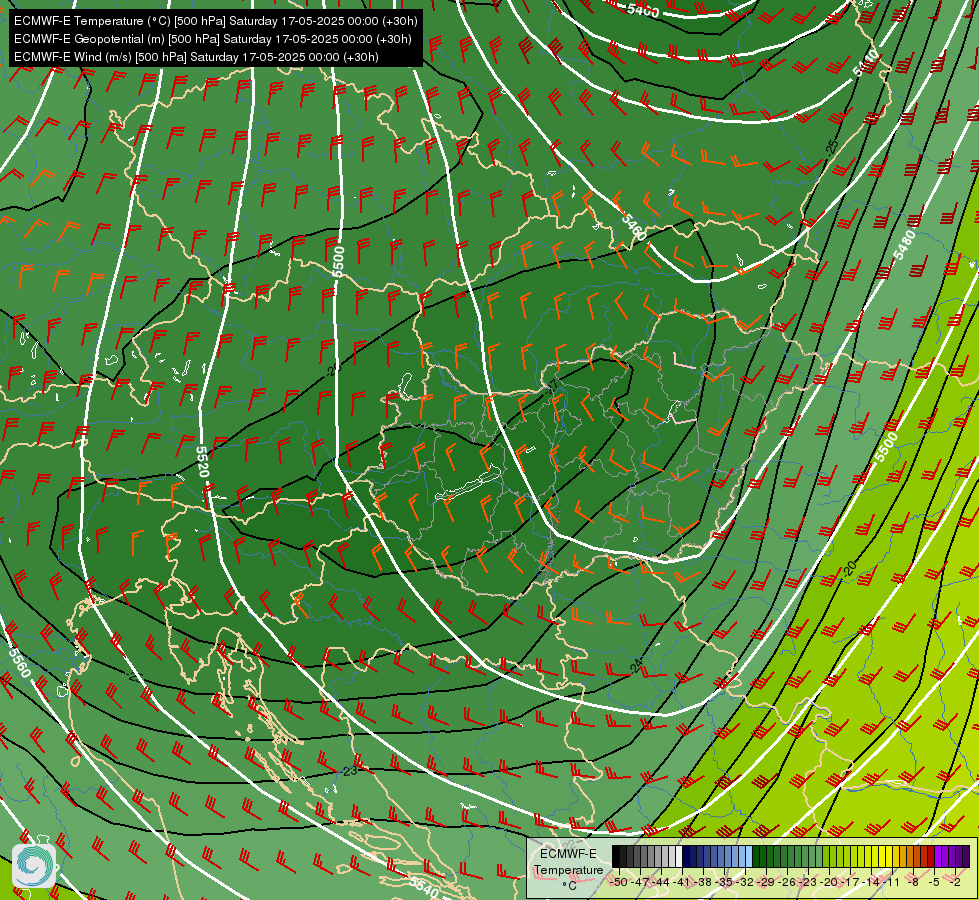Image resolution: width=979 pixels, height=900 pixels.
Task: Click the -47 tick label in legend
Action: (x=640, y=882)
